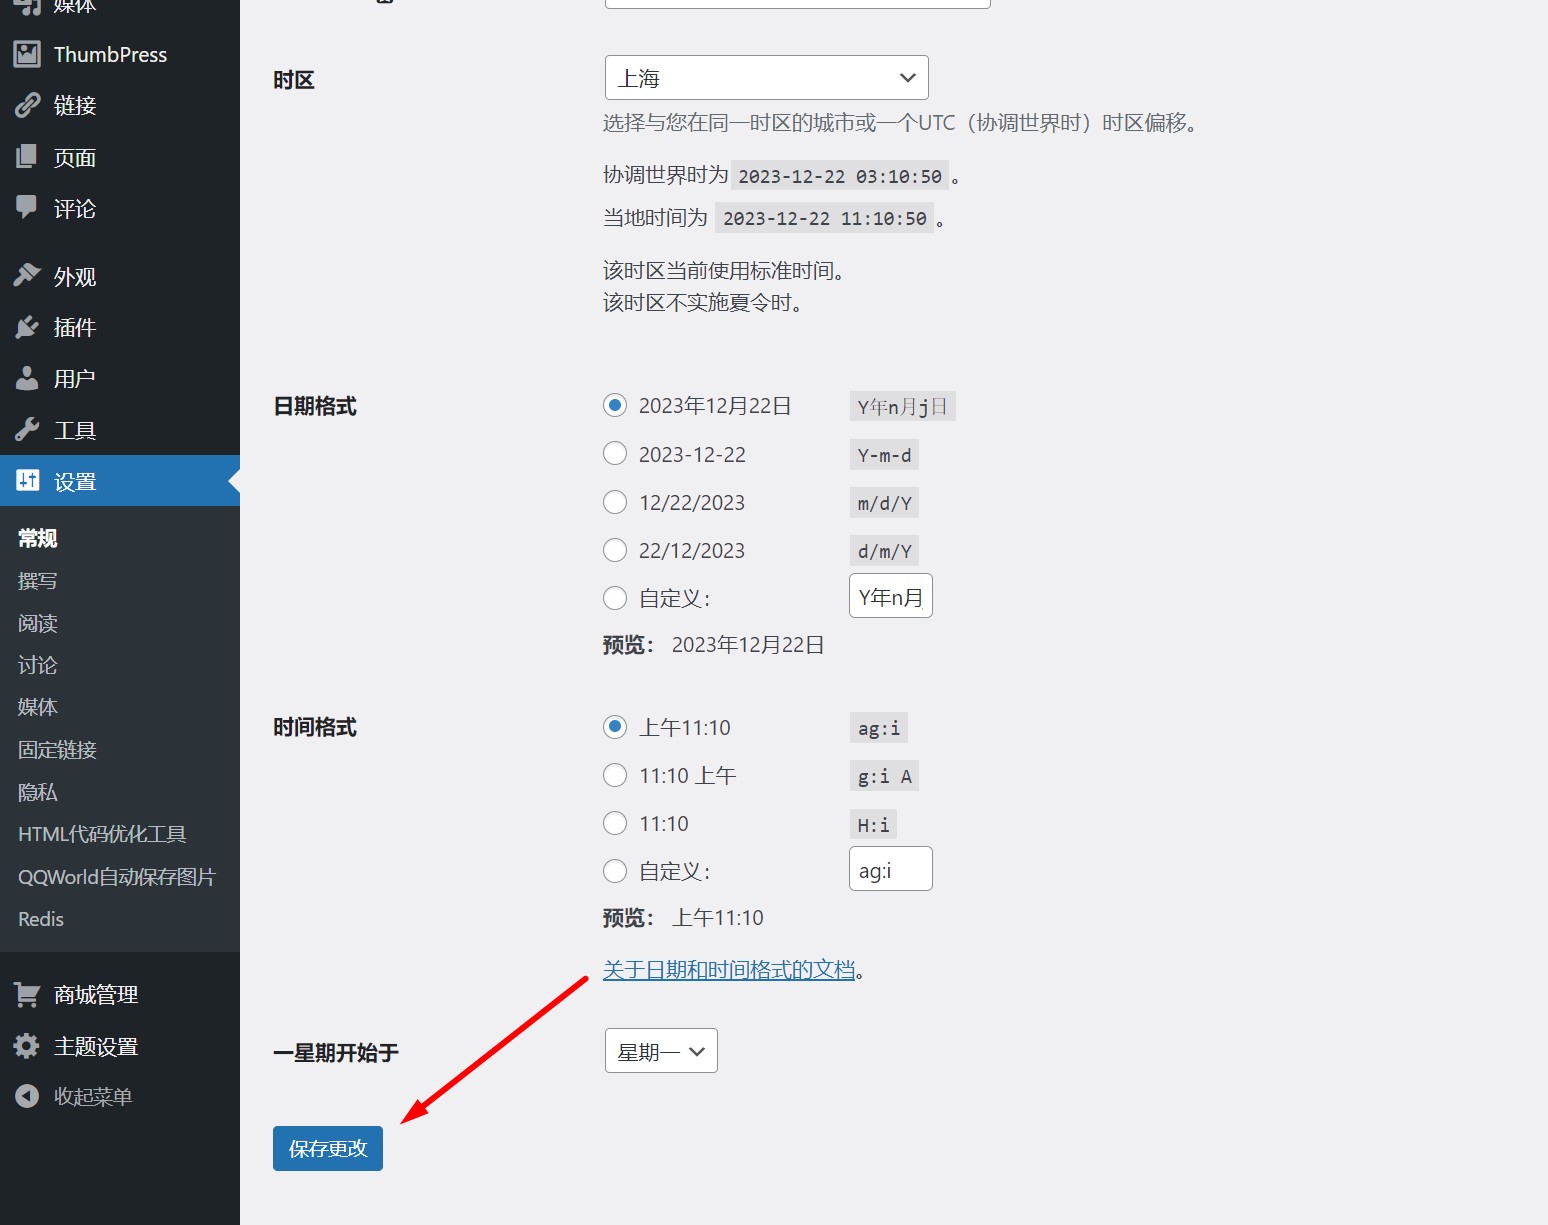The width and height of the screenshot is (1548, 1225).
Task: Click the 主题设置 gear icon
Action: click(x=27, y=1046)
